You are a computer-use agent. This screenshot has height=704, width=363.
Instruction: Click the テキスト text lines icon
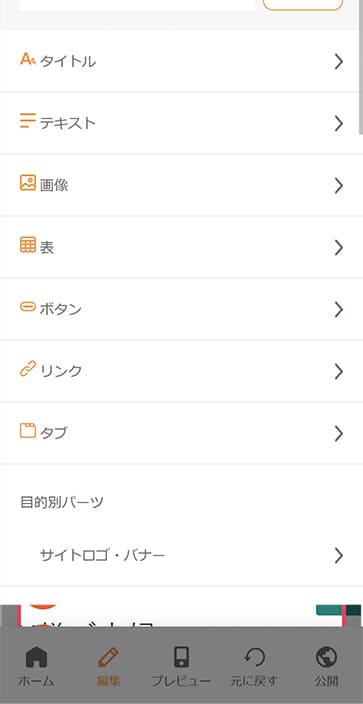point(27,121)
